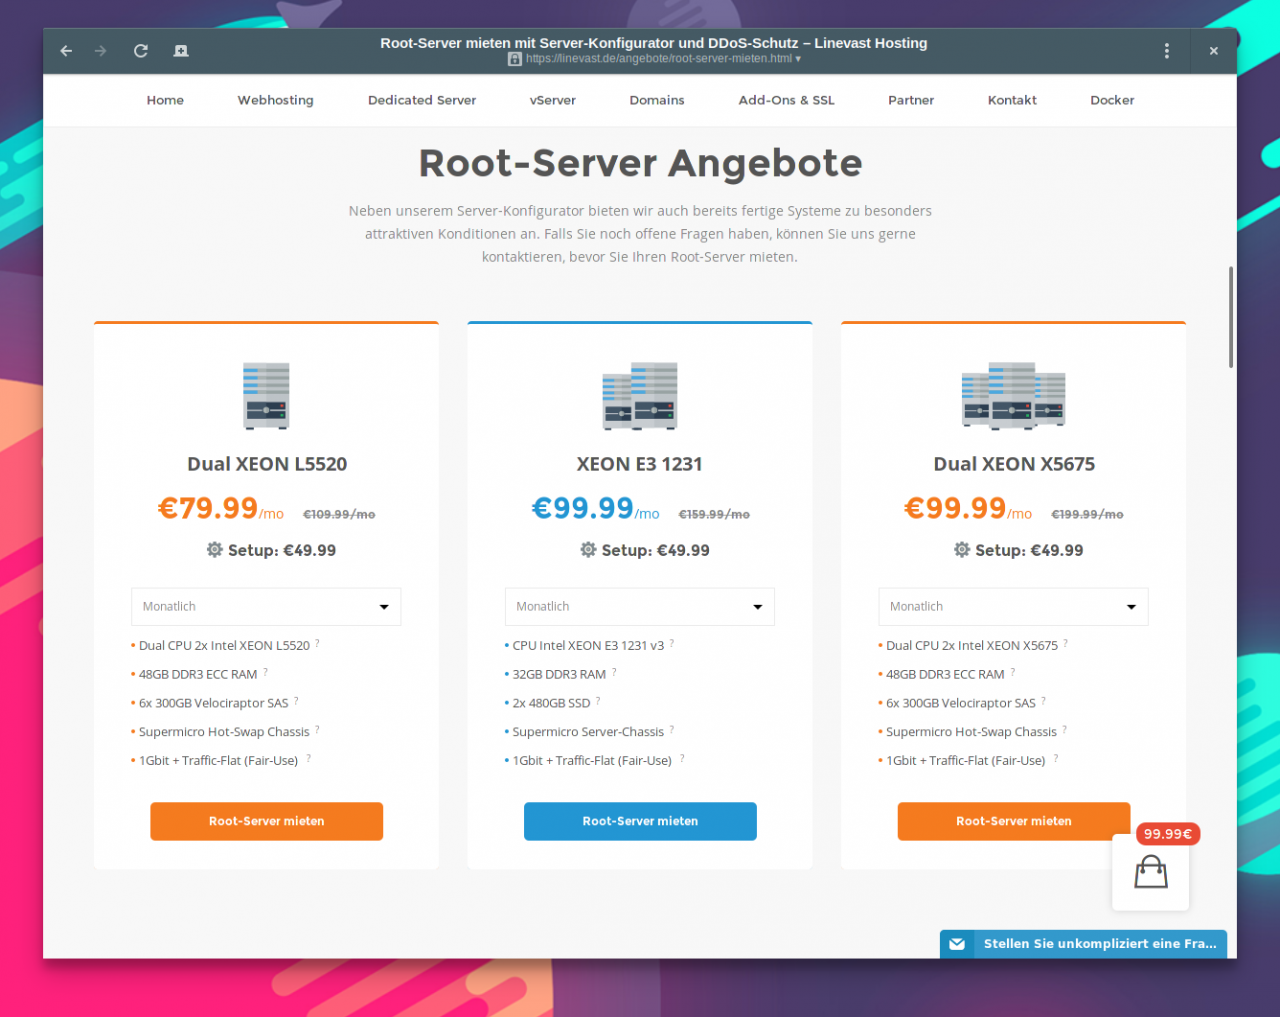Open the Partner menu item
1280x1017 pixels.
911,100
